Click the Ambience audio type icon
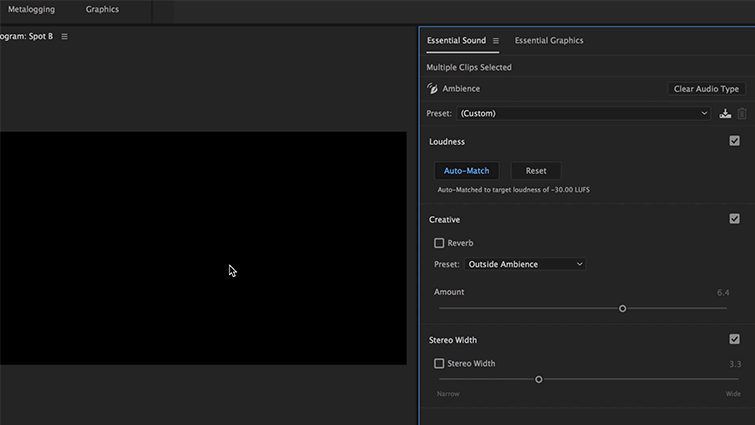Viewport: 755px width, 425px height. pos(433,89)
